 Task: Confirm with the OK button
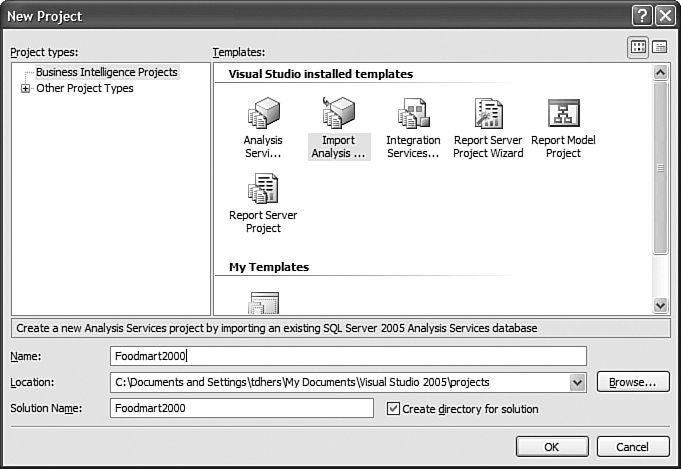[x=552, y=447]
